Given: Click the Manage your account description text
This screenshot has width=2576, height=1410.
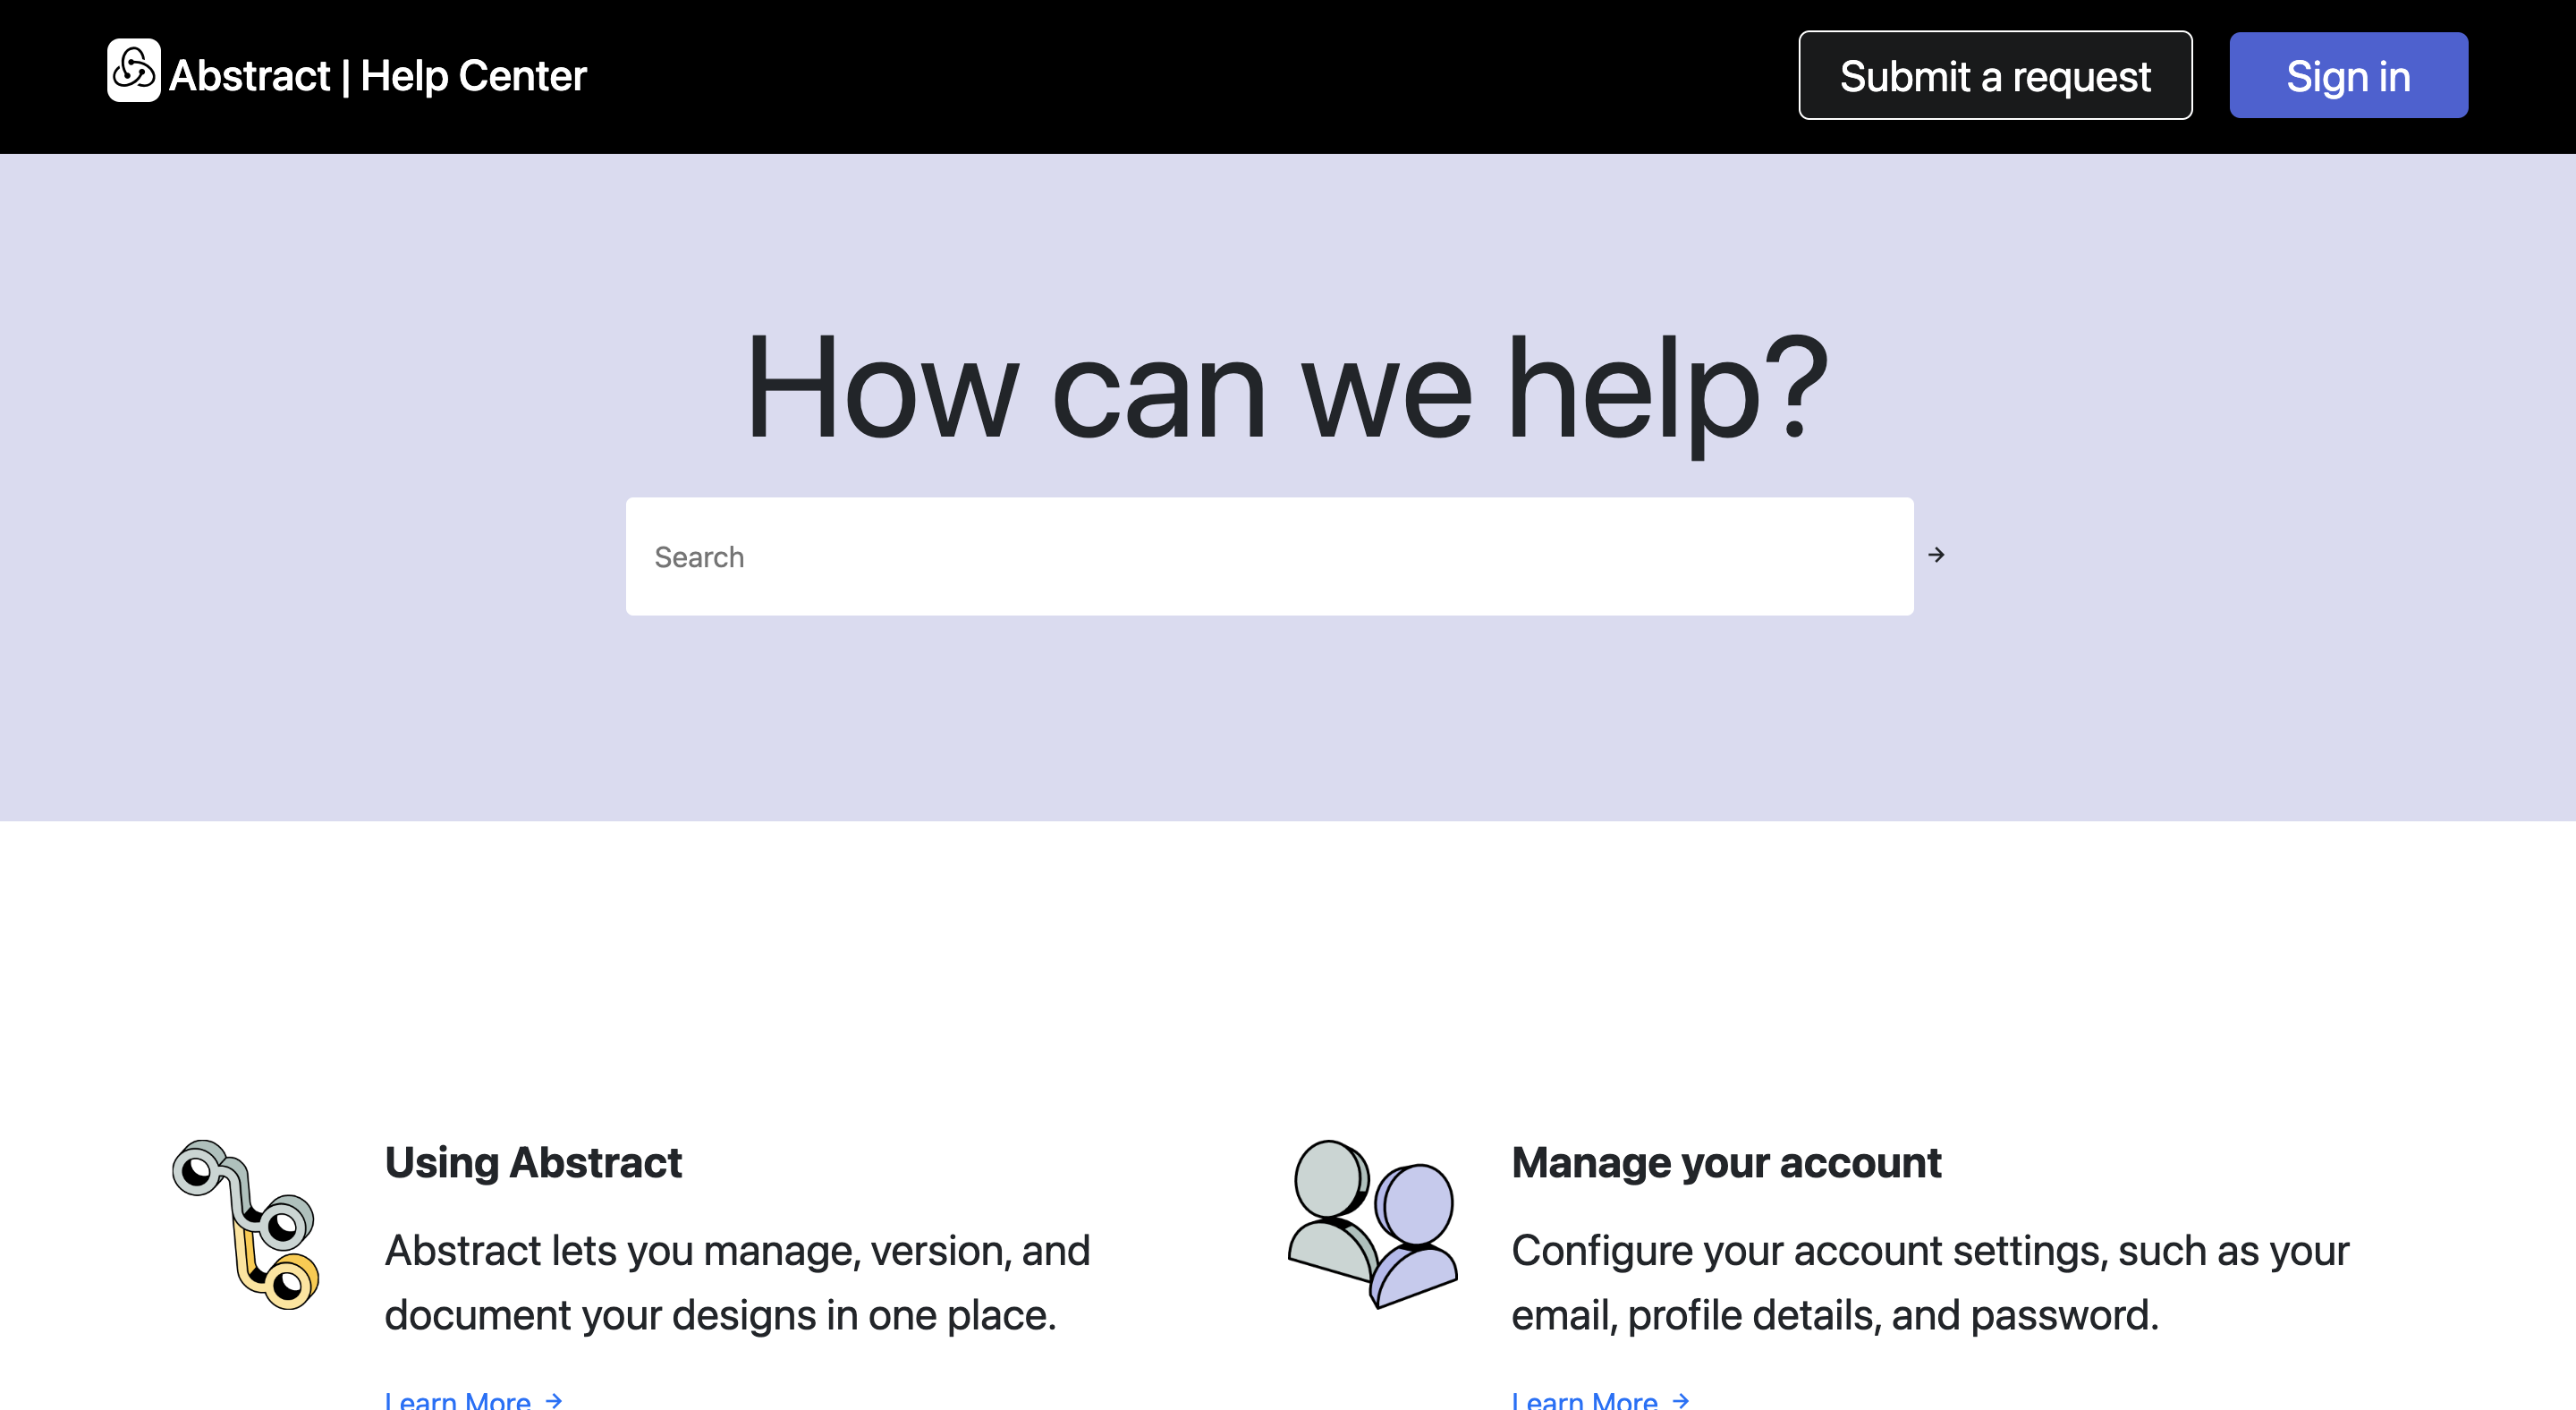Looking at the screenshot, I should [1929, 1282].
